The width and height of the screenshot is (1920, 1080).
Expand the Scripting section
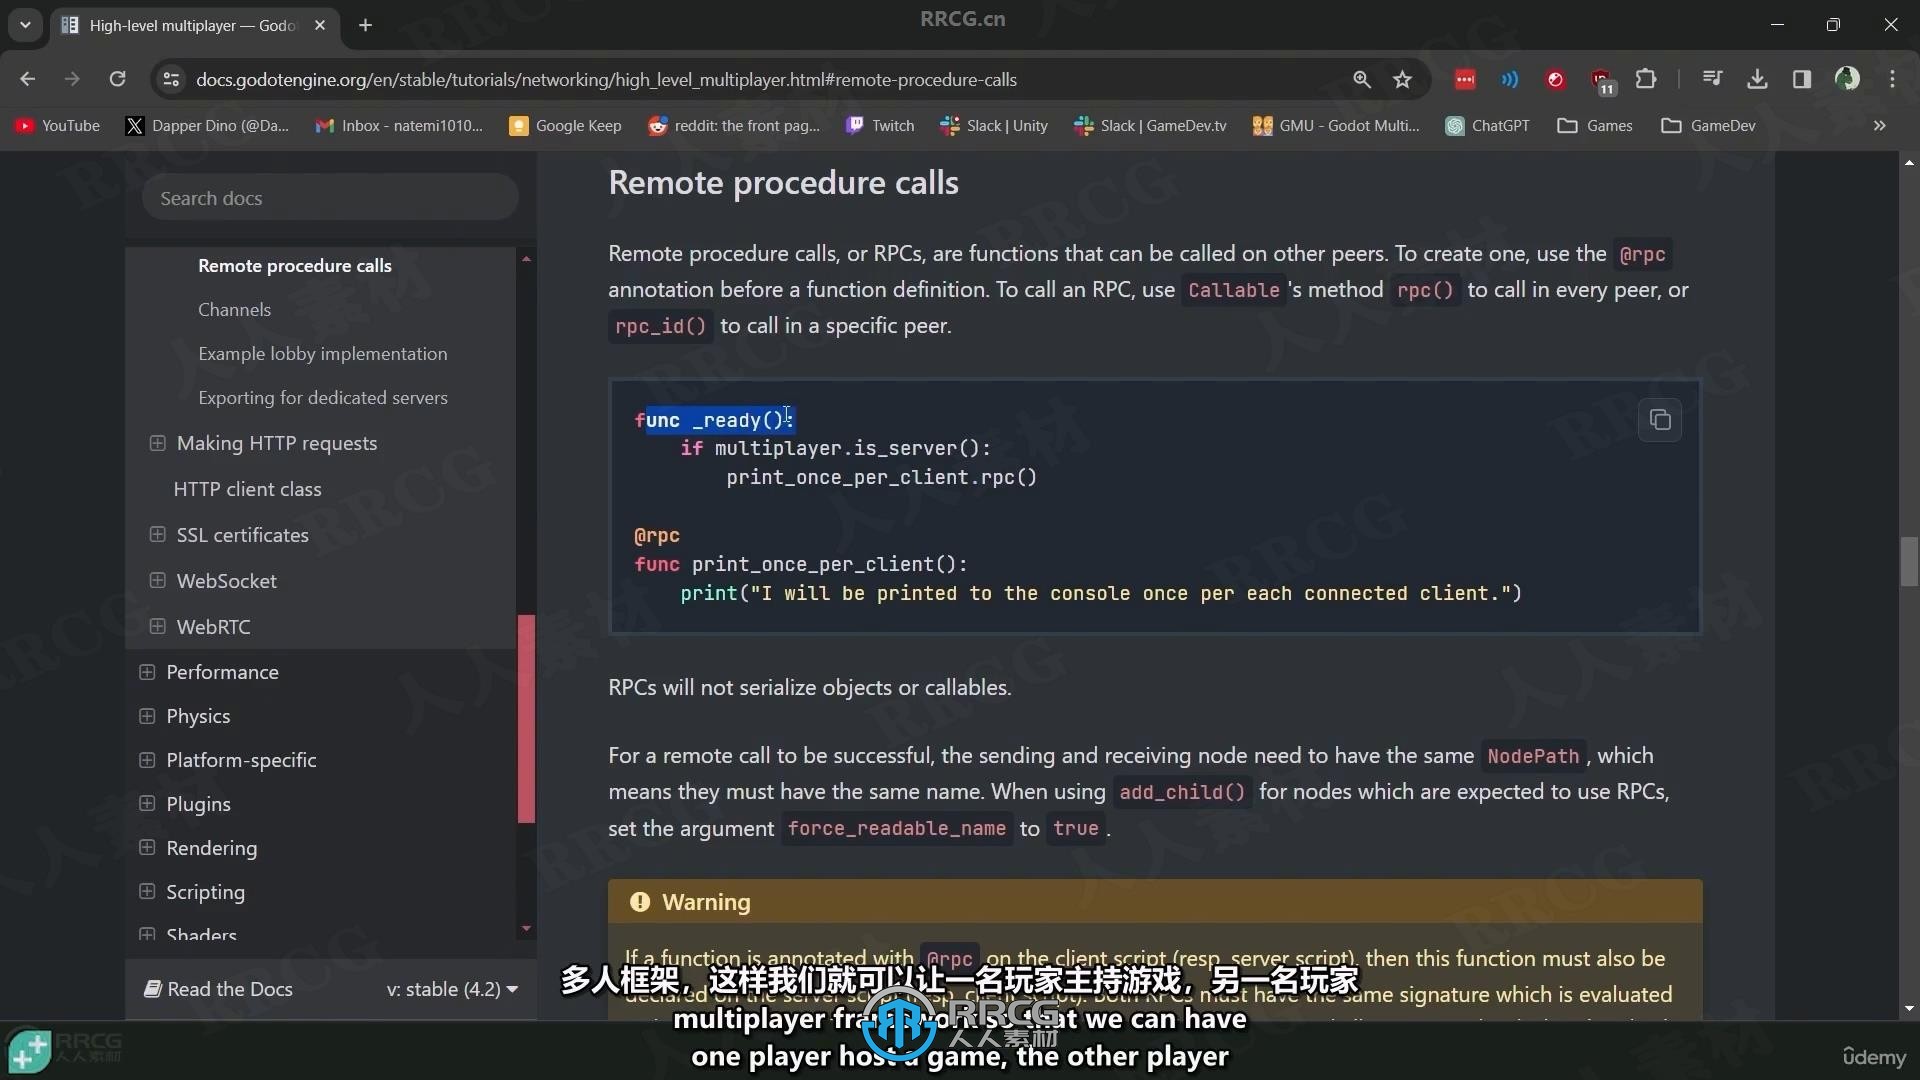pos(147,891)
